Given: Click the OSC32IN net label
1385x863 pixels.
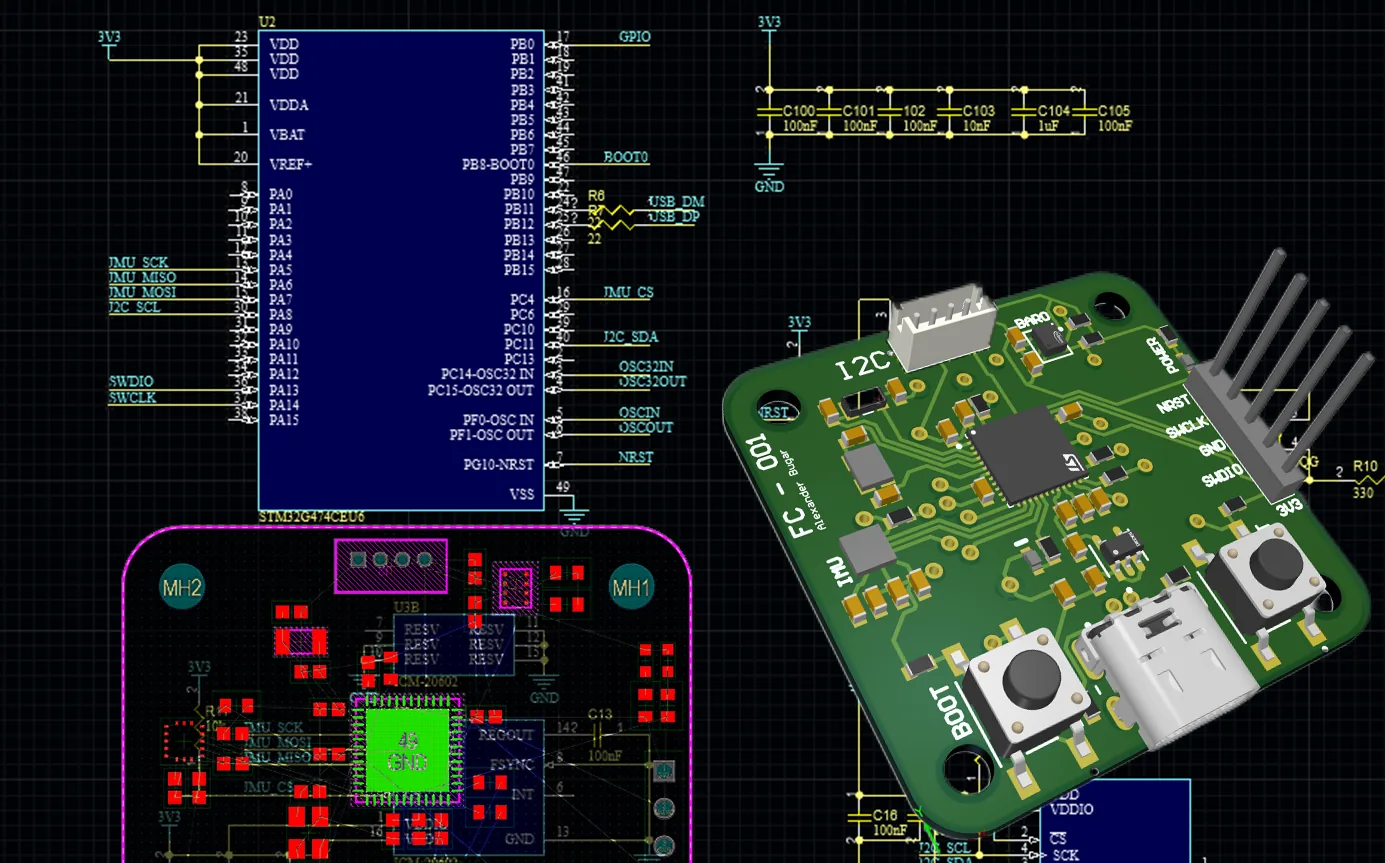Looking at the screenshot, I should point(646,366).
